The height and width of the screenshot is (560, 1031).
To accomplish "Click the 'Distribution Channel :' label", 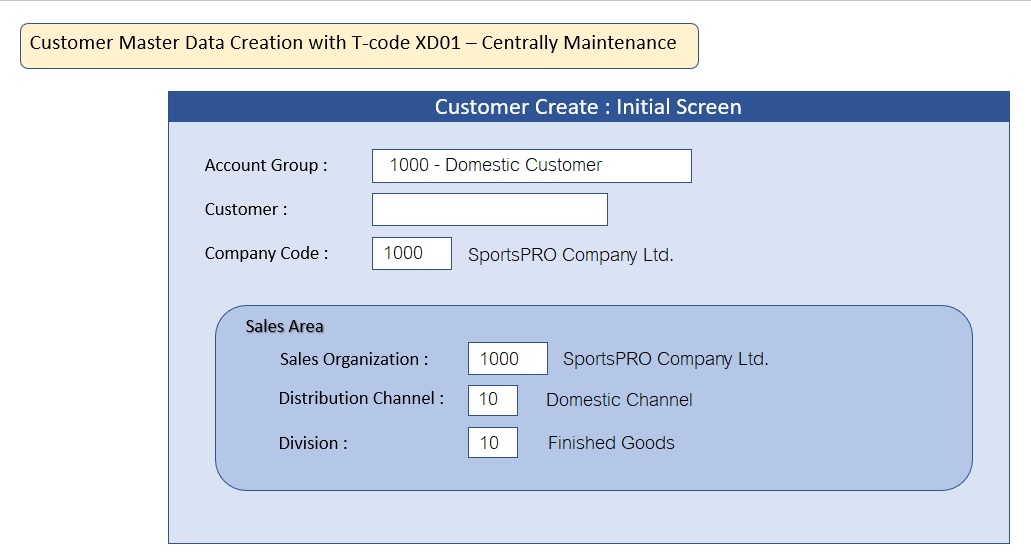I will 361,398.
